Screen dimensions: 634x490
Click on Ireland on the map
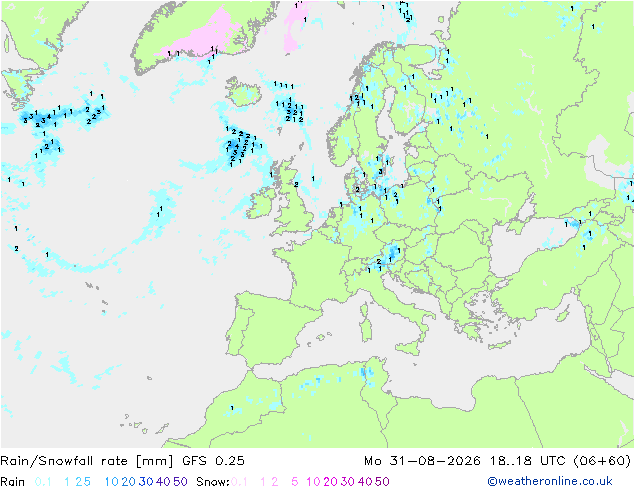[x=262, y=203]
